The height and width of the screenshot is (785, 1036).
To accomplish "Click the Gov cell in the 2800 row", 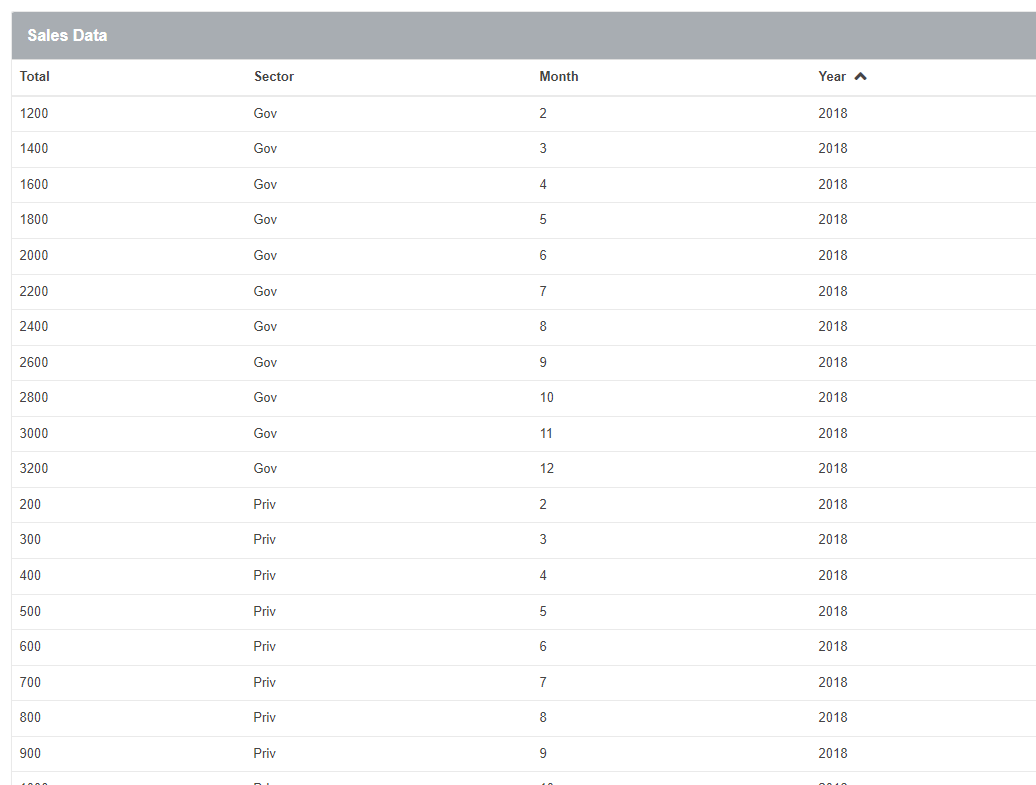I will [x=265, y=398].
